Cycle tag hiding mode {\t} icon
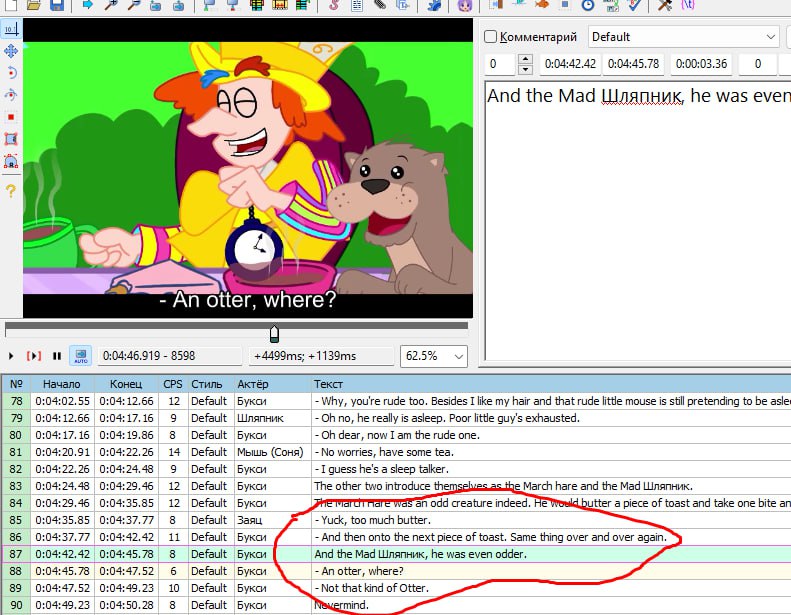791x615 pixels. pyautogui.click(x=688, y=5)
